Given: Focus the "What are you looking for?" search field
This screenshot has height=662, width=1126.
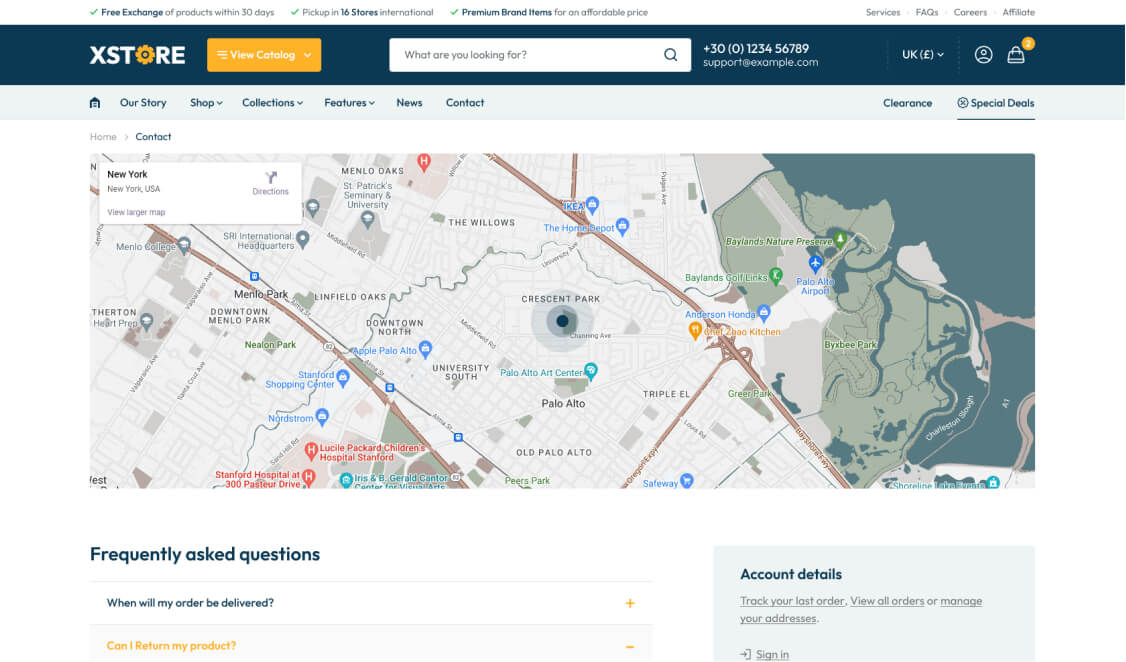Looking at the screenshot, I should pos(525,55).
